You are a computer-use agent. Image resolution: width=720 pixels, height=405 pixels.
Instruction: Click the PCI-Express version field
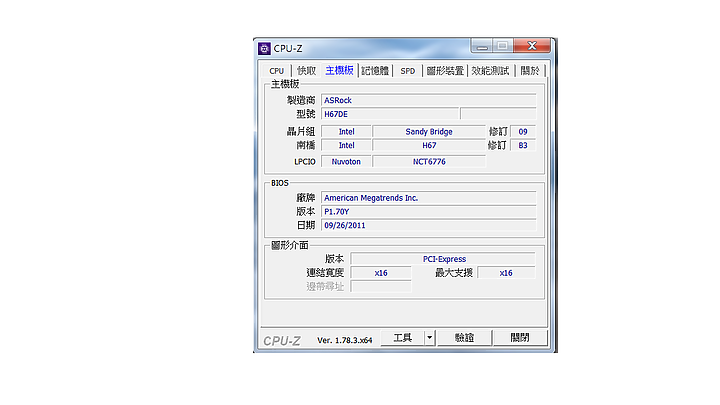coord(443,259)
